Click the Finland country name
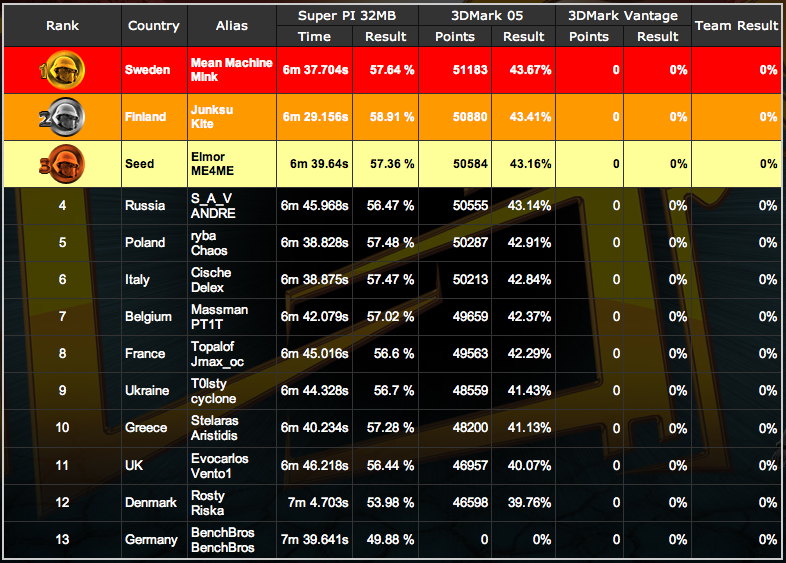The width and height of the screenshot is (786, 563). coord(146,117)
